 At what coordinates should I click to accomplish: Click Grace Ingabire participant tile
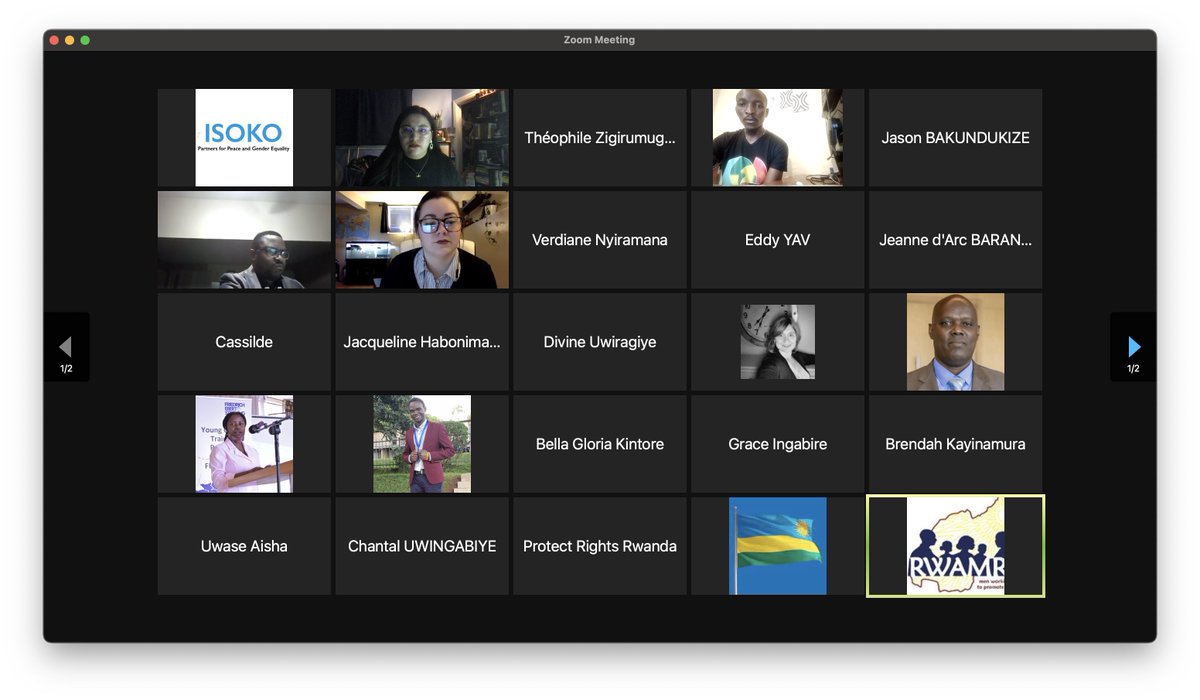[x=778, y=444]
